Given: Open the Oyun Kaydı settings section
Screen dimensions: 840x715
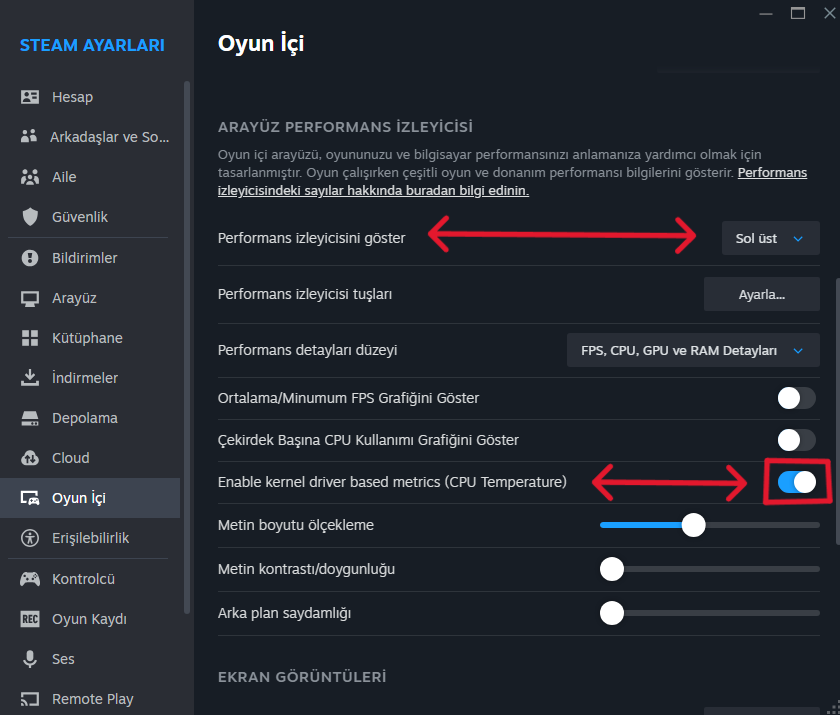Looking at the screenshot, I should pos(90,619).
